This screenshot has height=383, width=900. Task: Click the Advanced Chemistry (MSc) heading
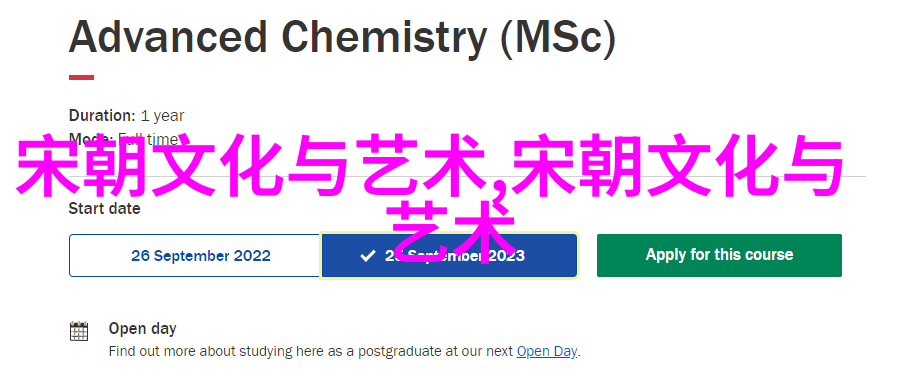click(x=342, y=37)
